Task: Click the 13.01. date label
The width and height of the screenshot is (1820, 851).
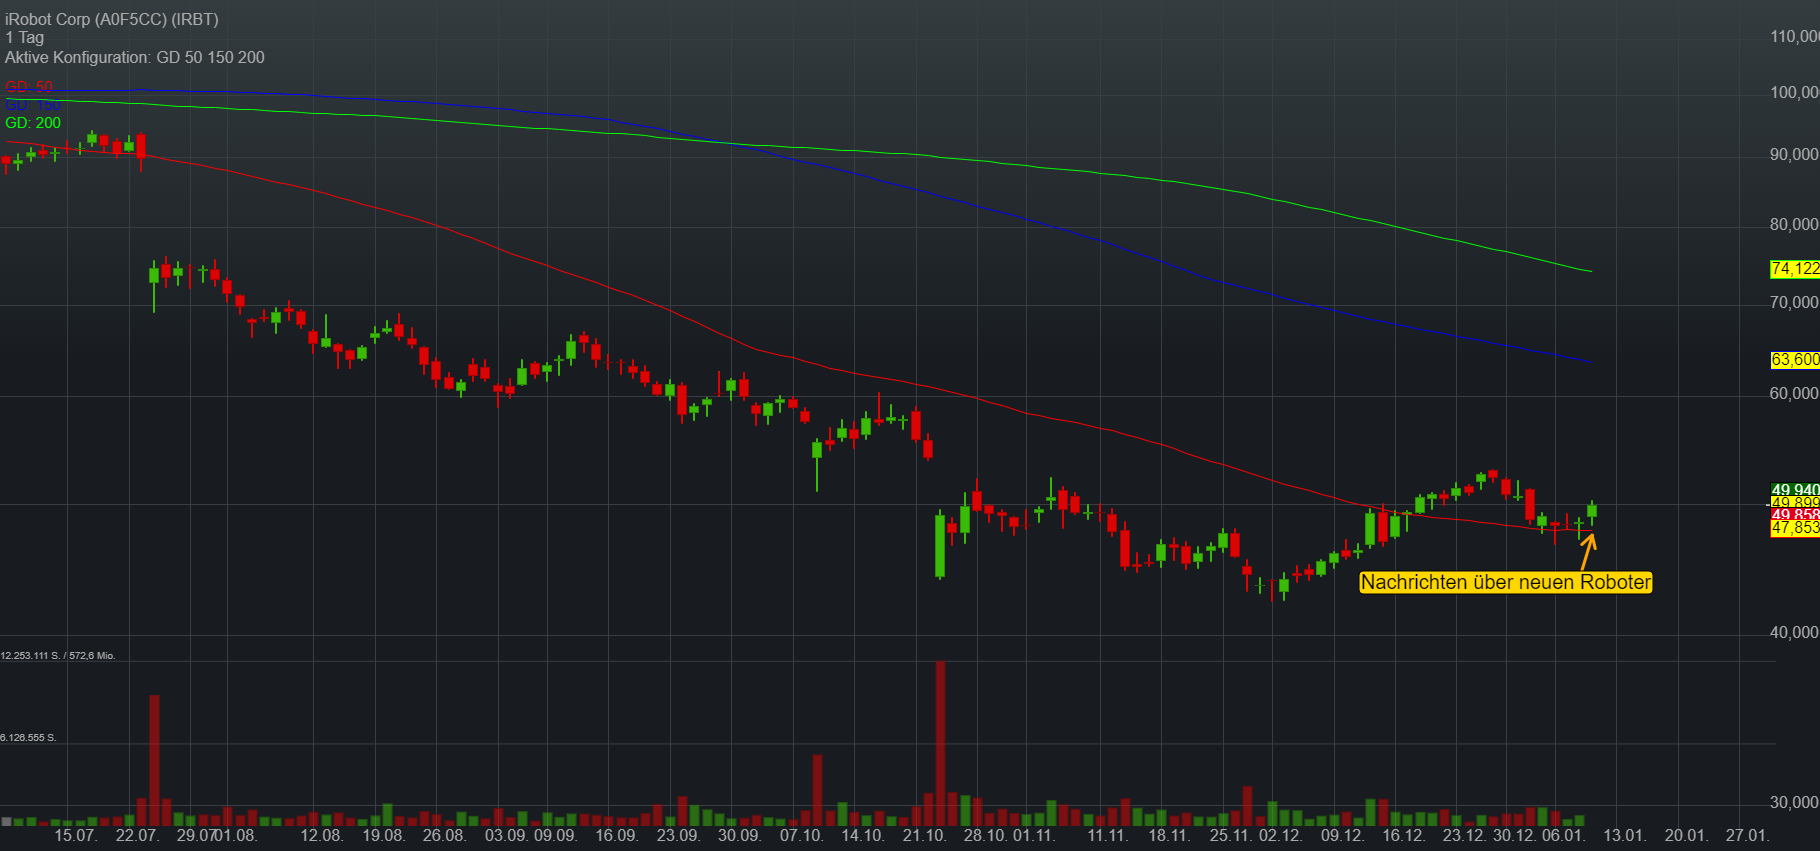Action: point(1624,836)
